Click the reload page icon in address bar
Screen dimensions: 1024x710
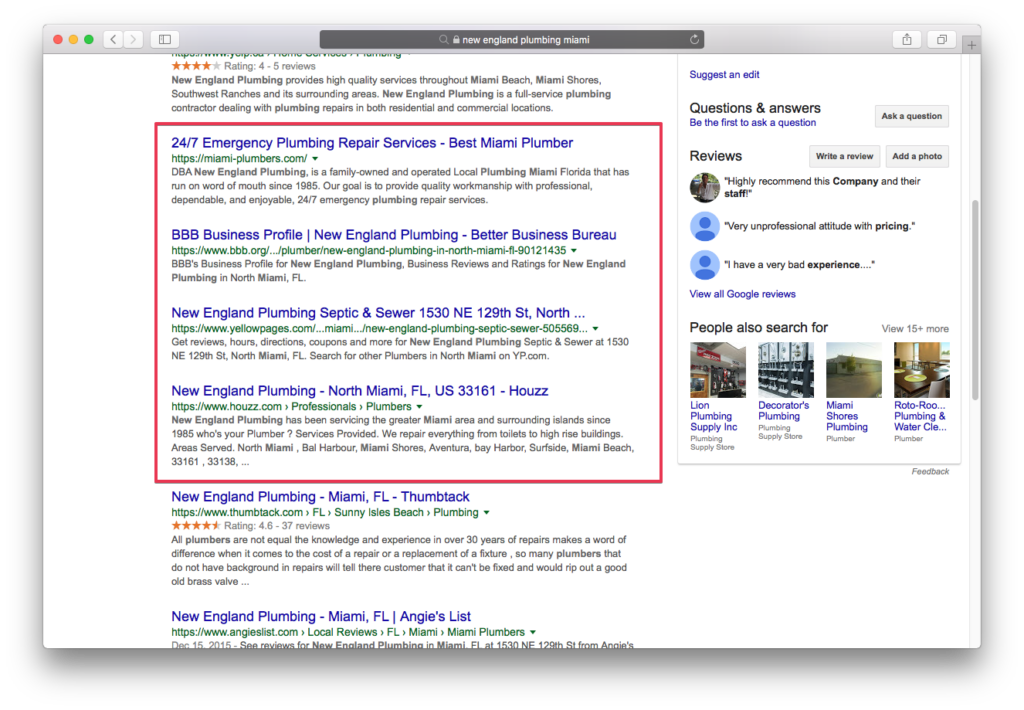[x=694, y=40]
